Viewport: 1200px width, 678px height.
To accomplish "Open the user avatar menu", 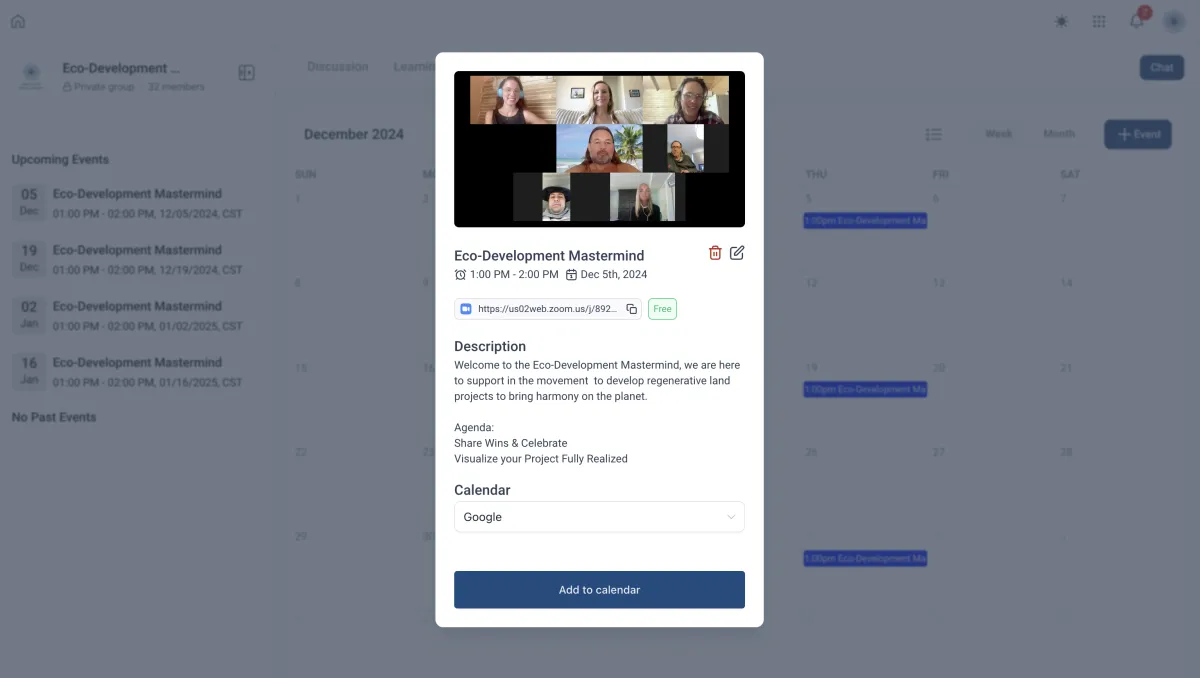I will 1174,21.
